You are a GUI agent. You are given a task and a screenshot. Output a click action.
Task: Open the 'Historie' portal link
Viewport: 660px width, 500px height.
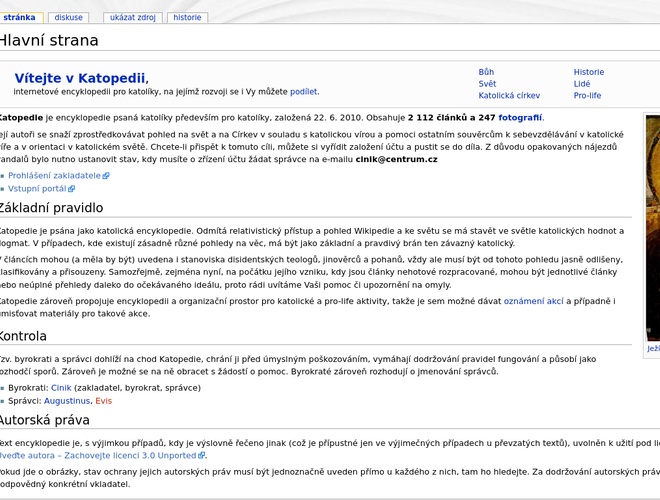pos(589,72)
